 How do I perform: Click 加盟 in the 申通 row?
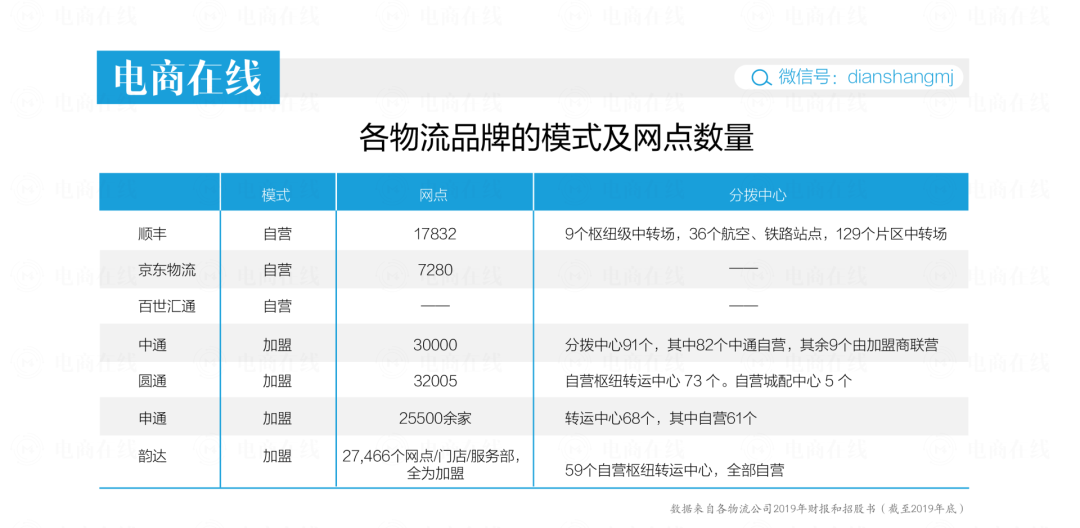click(277, 418)
